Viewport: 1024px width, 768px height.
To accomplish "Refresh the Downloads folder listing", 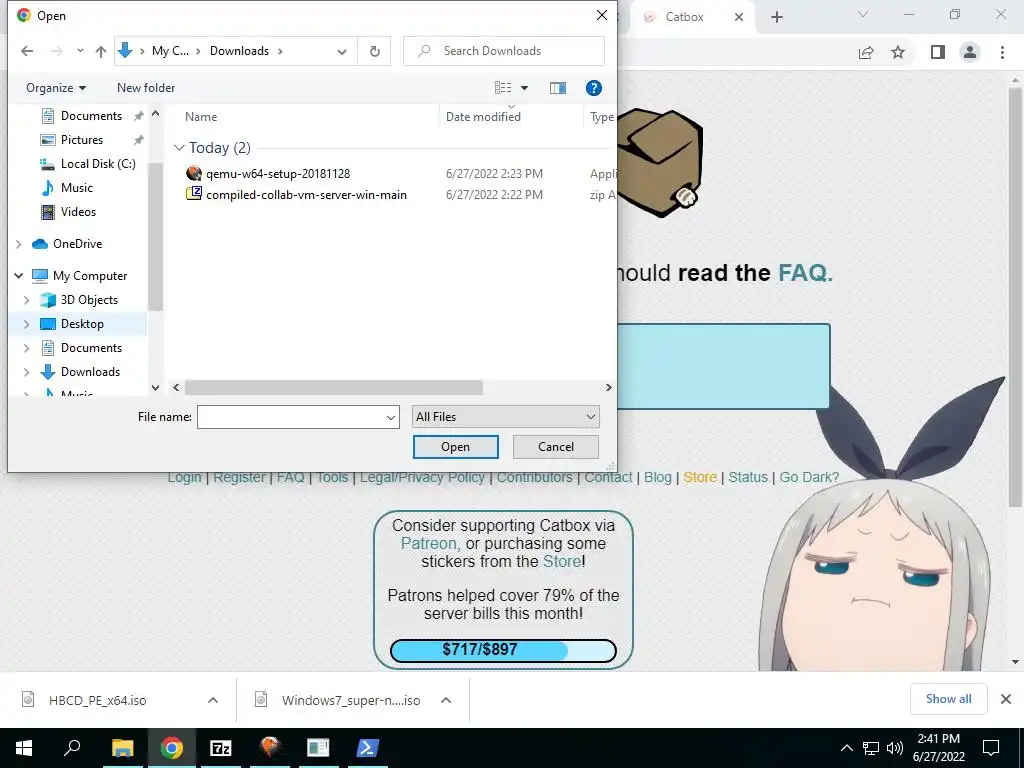I will (x=375, y=51).
